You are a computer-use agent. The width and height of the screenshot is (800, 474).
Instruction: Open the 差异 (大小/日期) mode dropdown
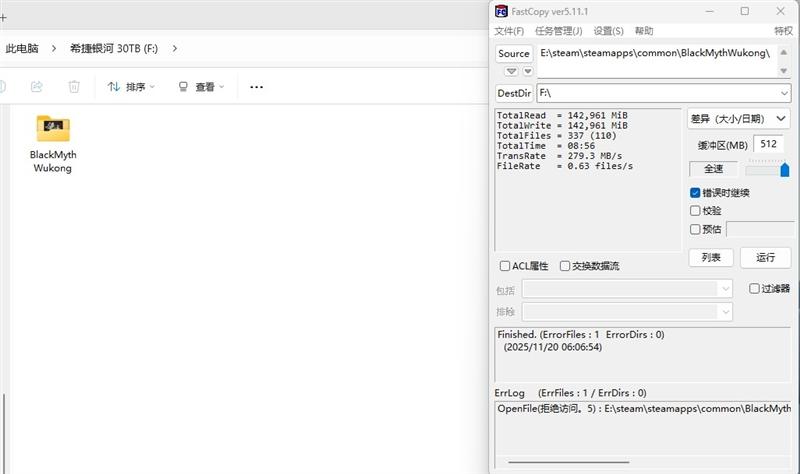tap(738, 119)
